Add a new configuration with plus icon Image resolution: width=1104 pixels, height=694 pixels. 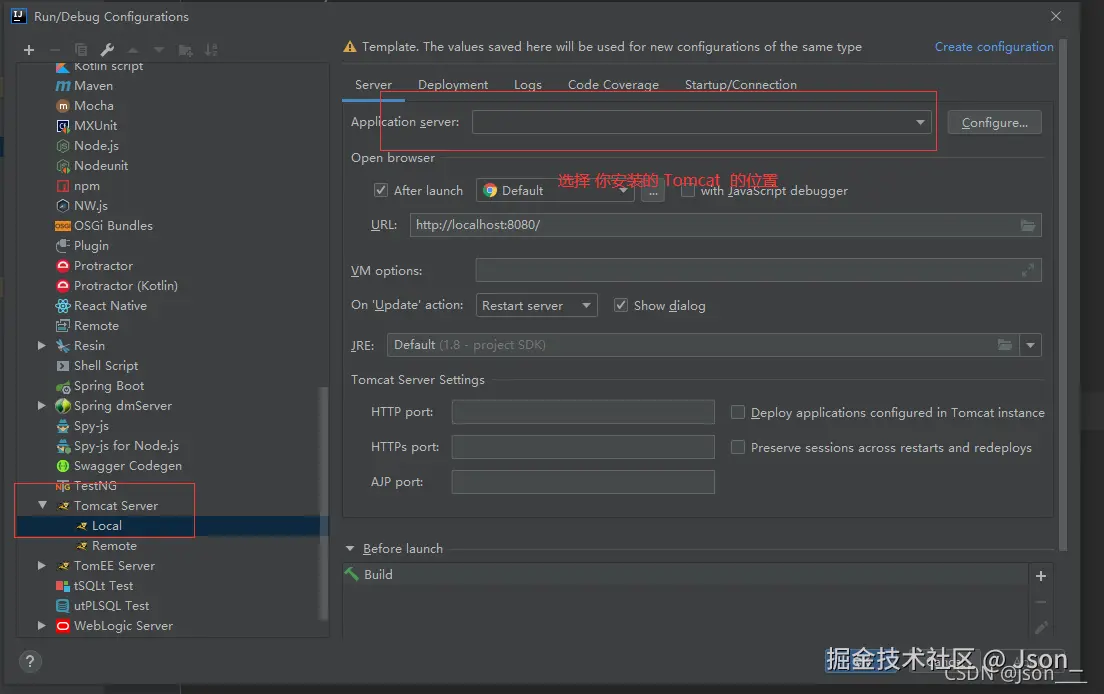[x=29, y=50]
